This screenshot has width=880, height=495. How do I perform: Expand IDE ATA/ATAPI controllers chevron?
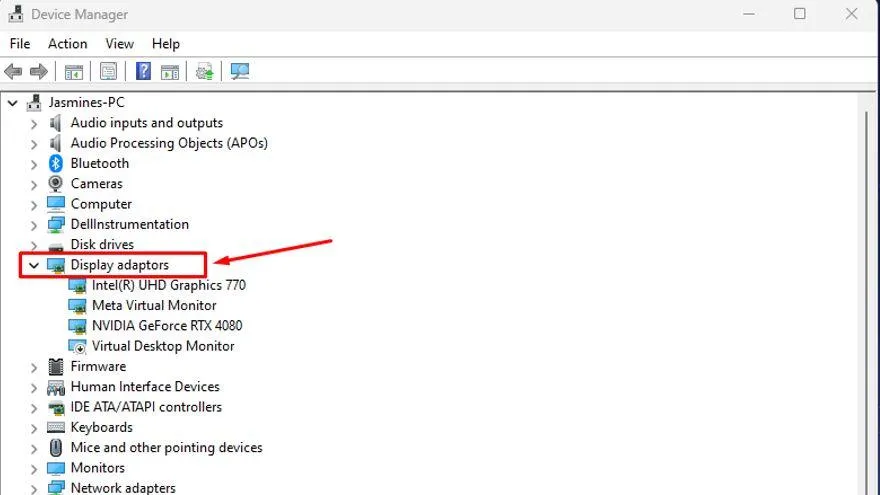[x=34, y=408]
